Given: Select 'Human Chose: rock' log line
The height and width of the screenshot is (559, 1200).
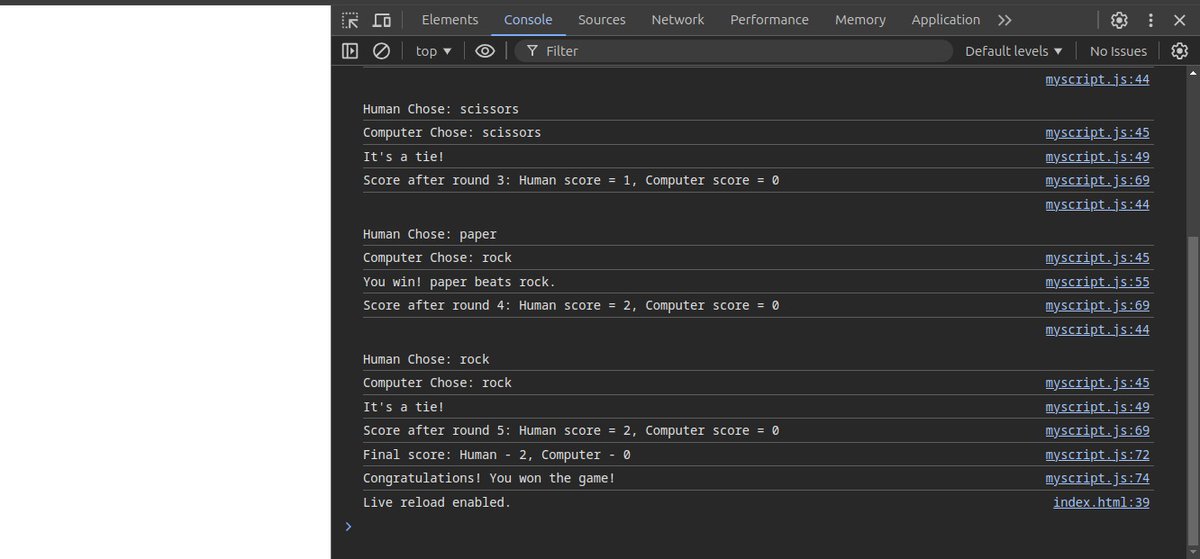Looking at the screenshot, I should (x=426, y=360).
